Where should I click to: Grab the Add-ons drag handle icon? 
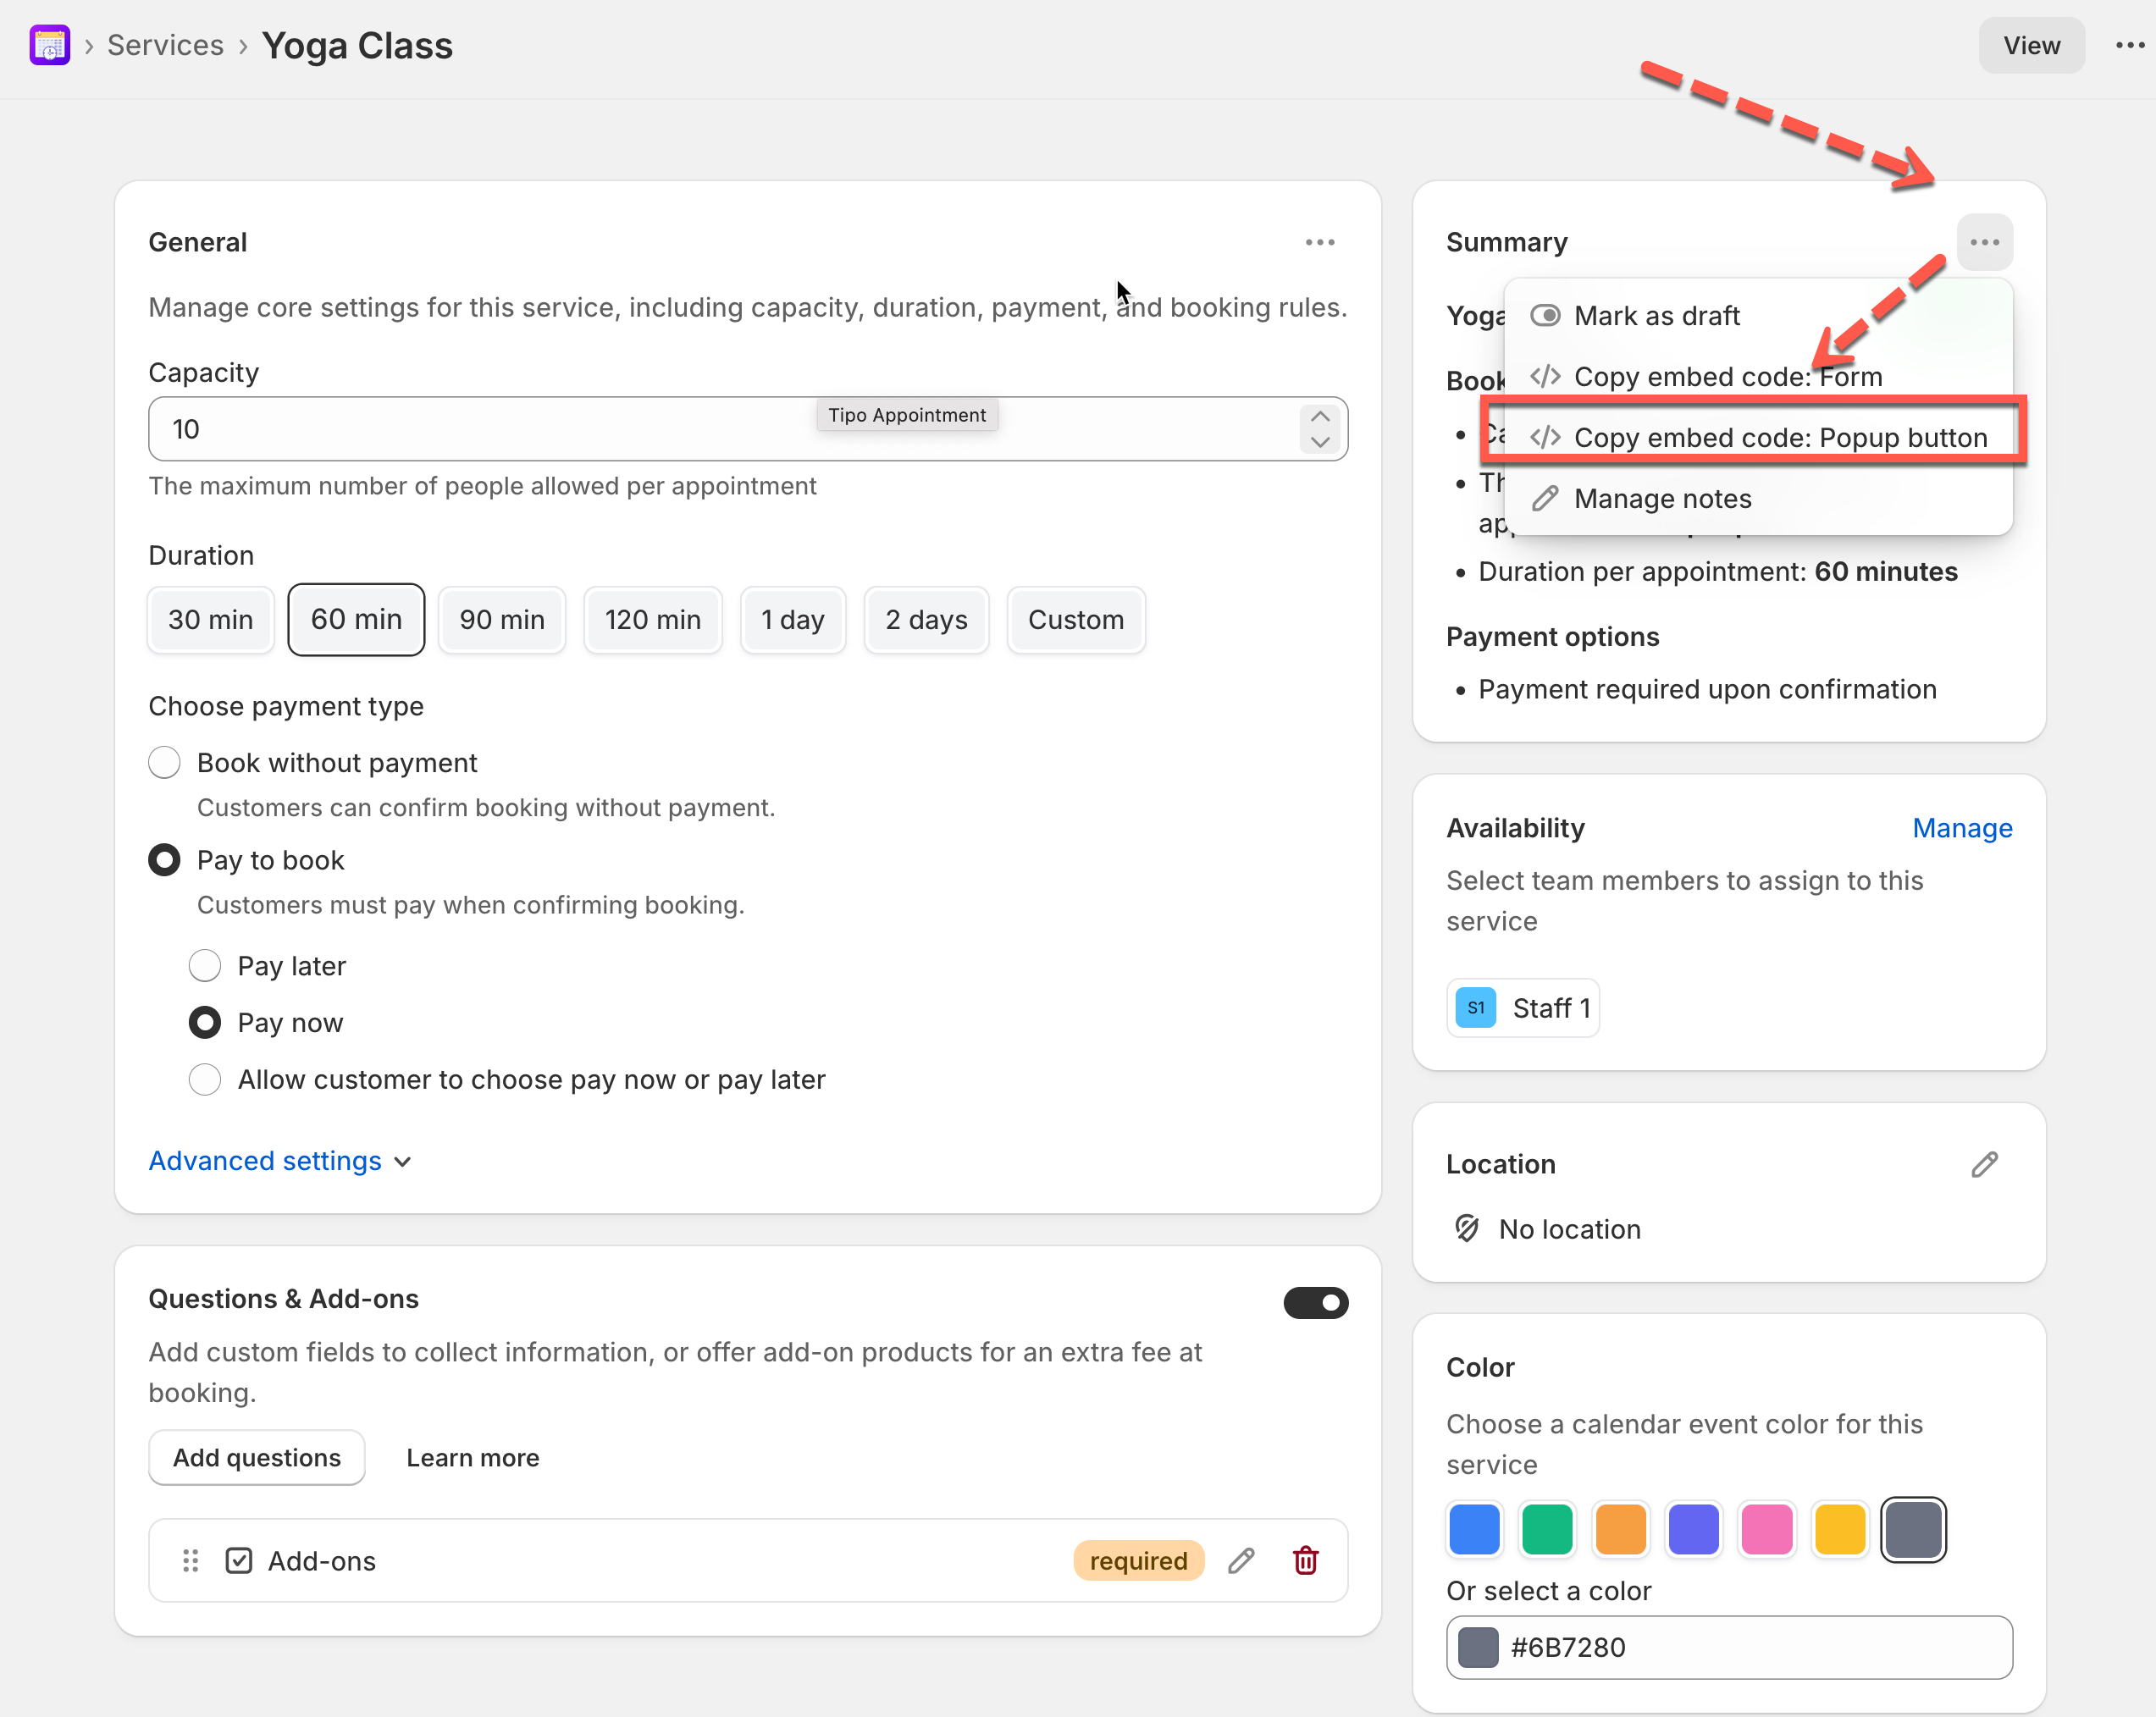(x=190, y=1560)
